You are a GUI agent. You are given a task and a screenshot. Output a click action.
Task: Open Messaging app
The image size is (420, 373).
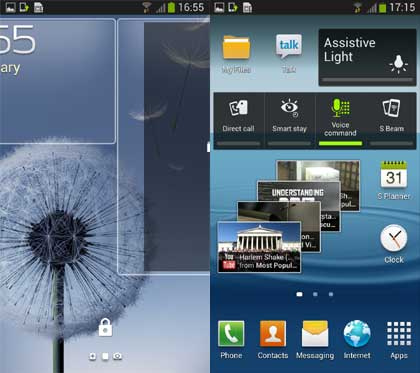click(315, 340)
